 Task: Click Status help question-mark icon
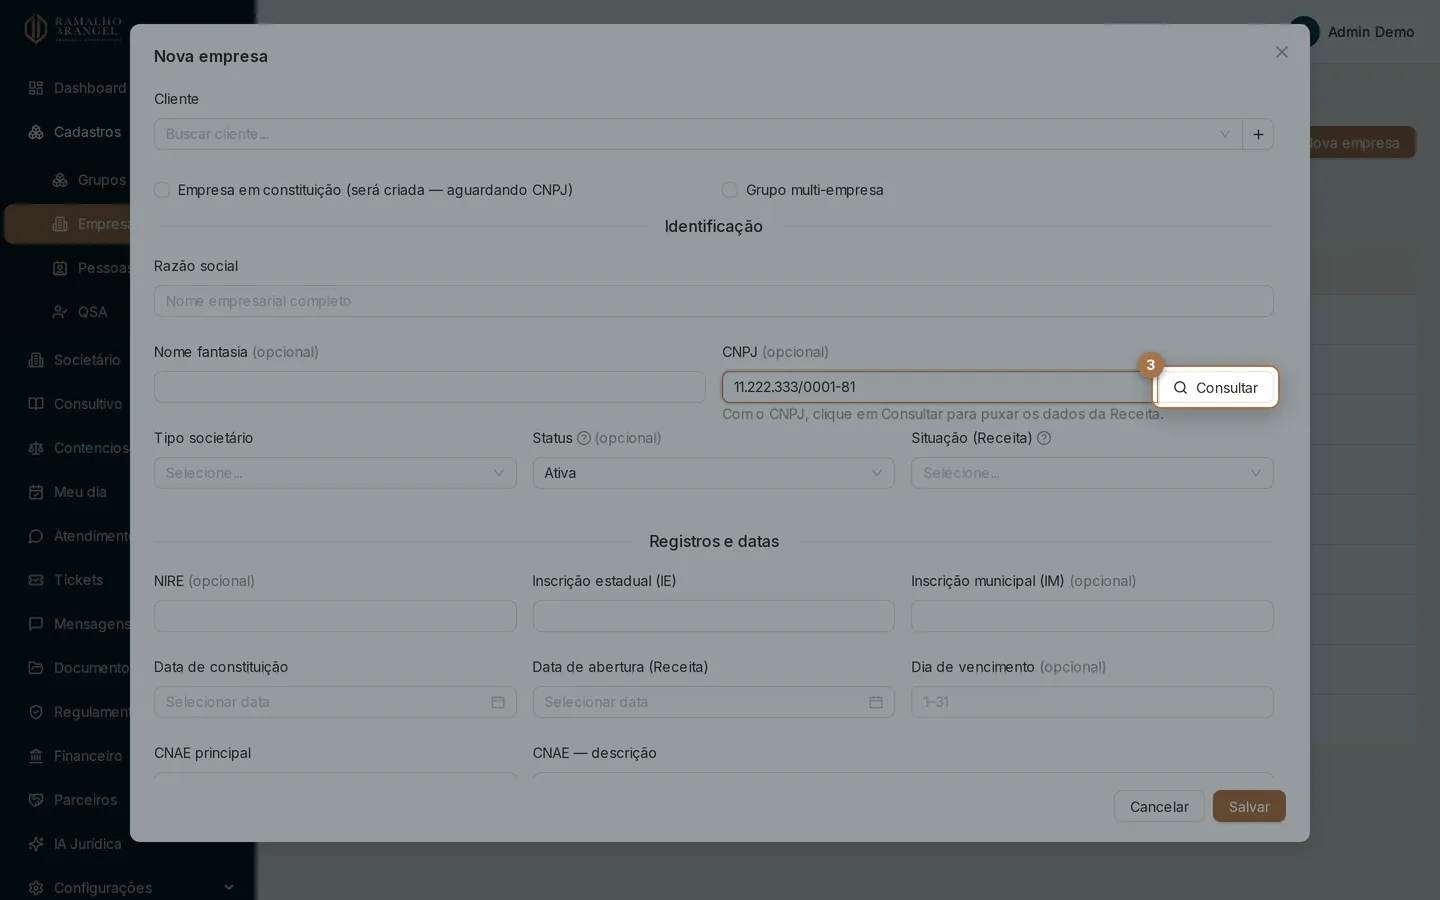click(x=584, y=438)
